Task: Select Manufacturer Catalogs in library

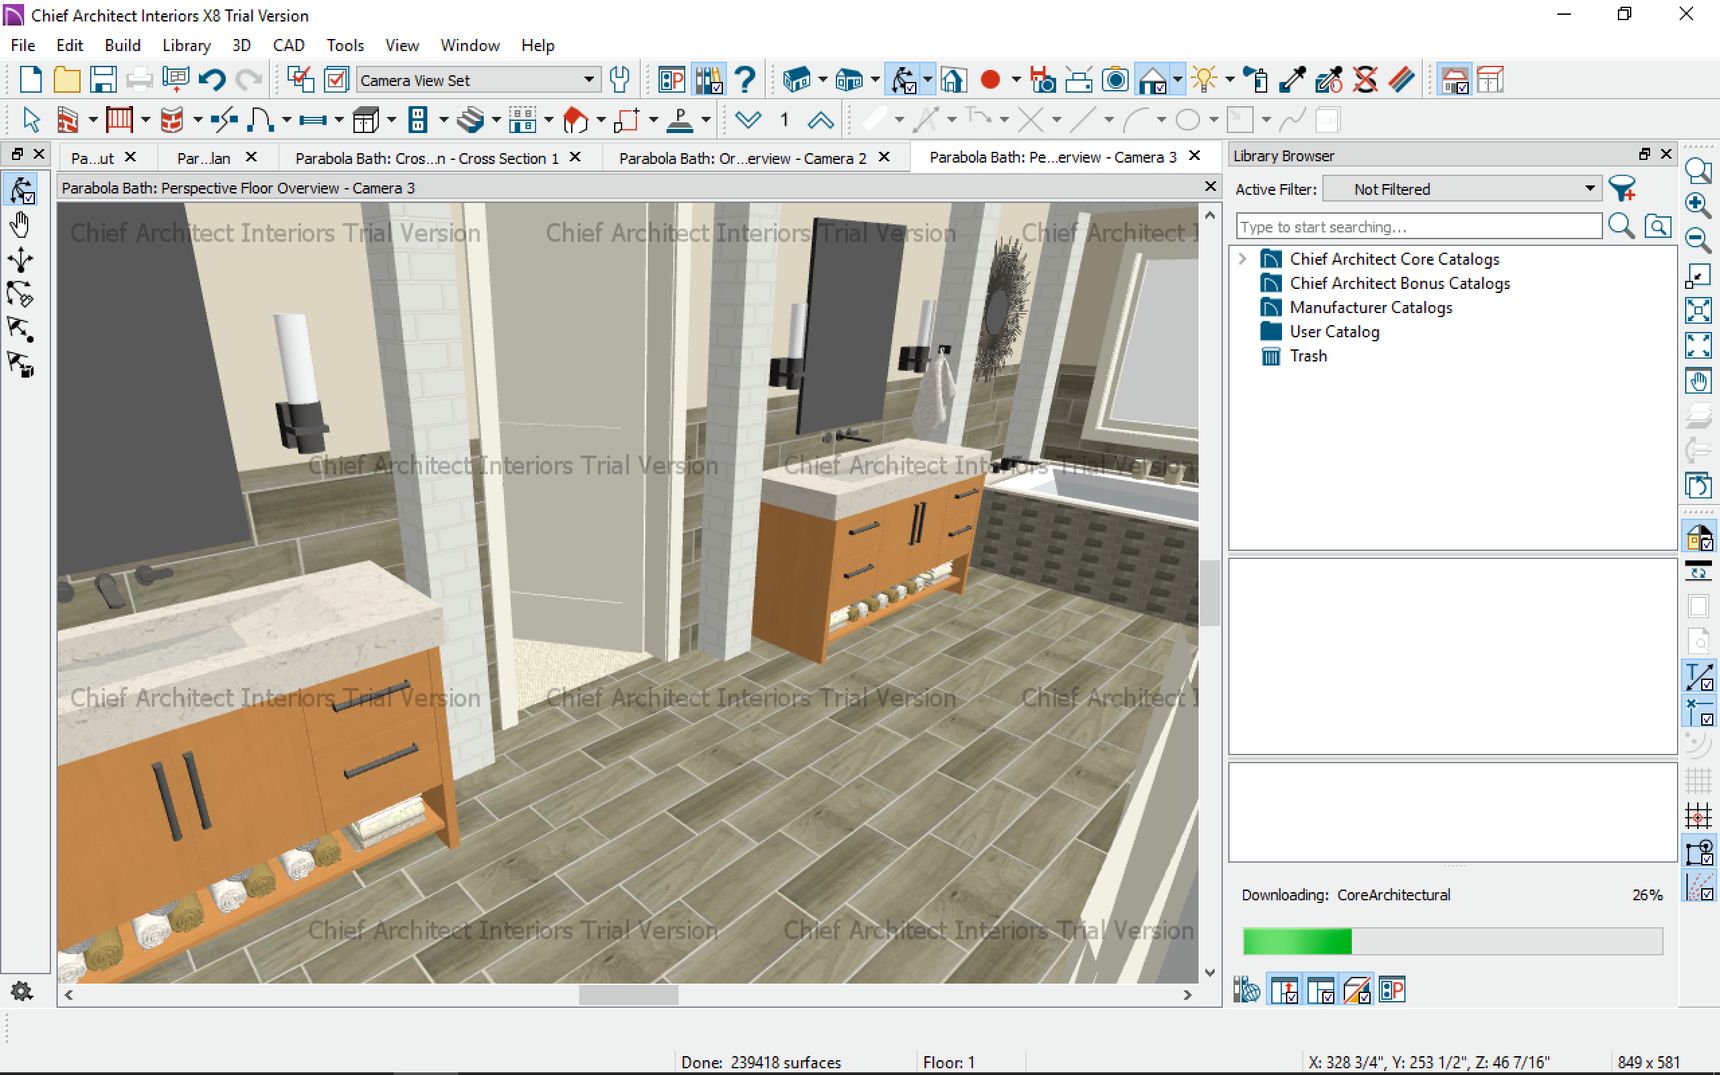Action: pyautogui.click(x=1370, y=307)
